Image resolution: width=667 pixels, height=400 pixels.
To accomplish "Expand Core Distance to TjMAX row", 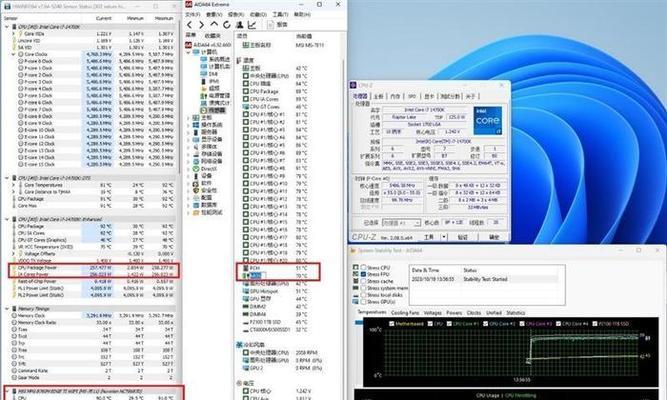I will (x=13, y=192).
